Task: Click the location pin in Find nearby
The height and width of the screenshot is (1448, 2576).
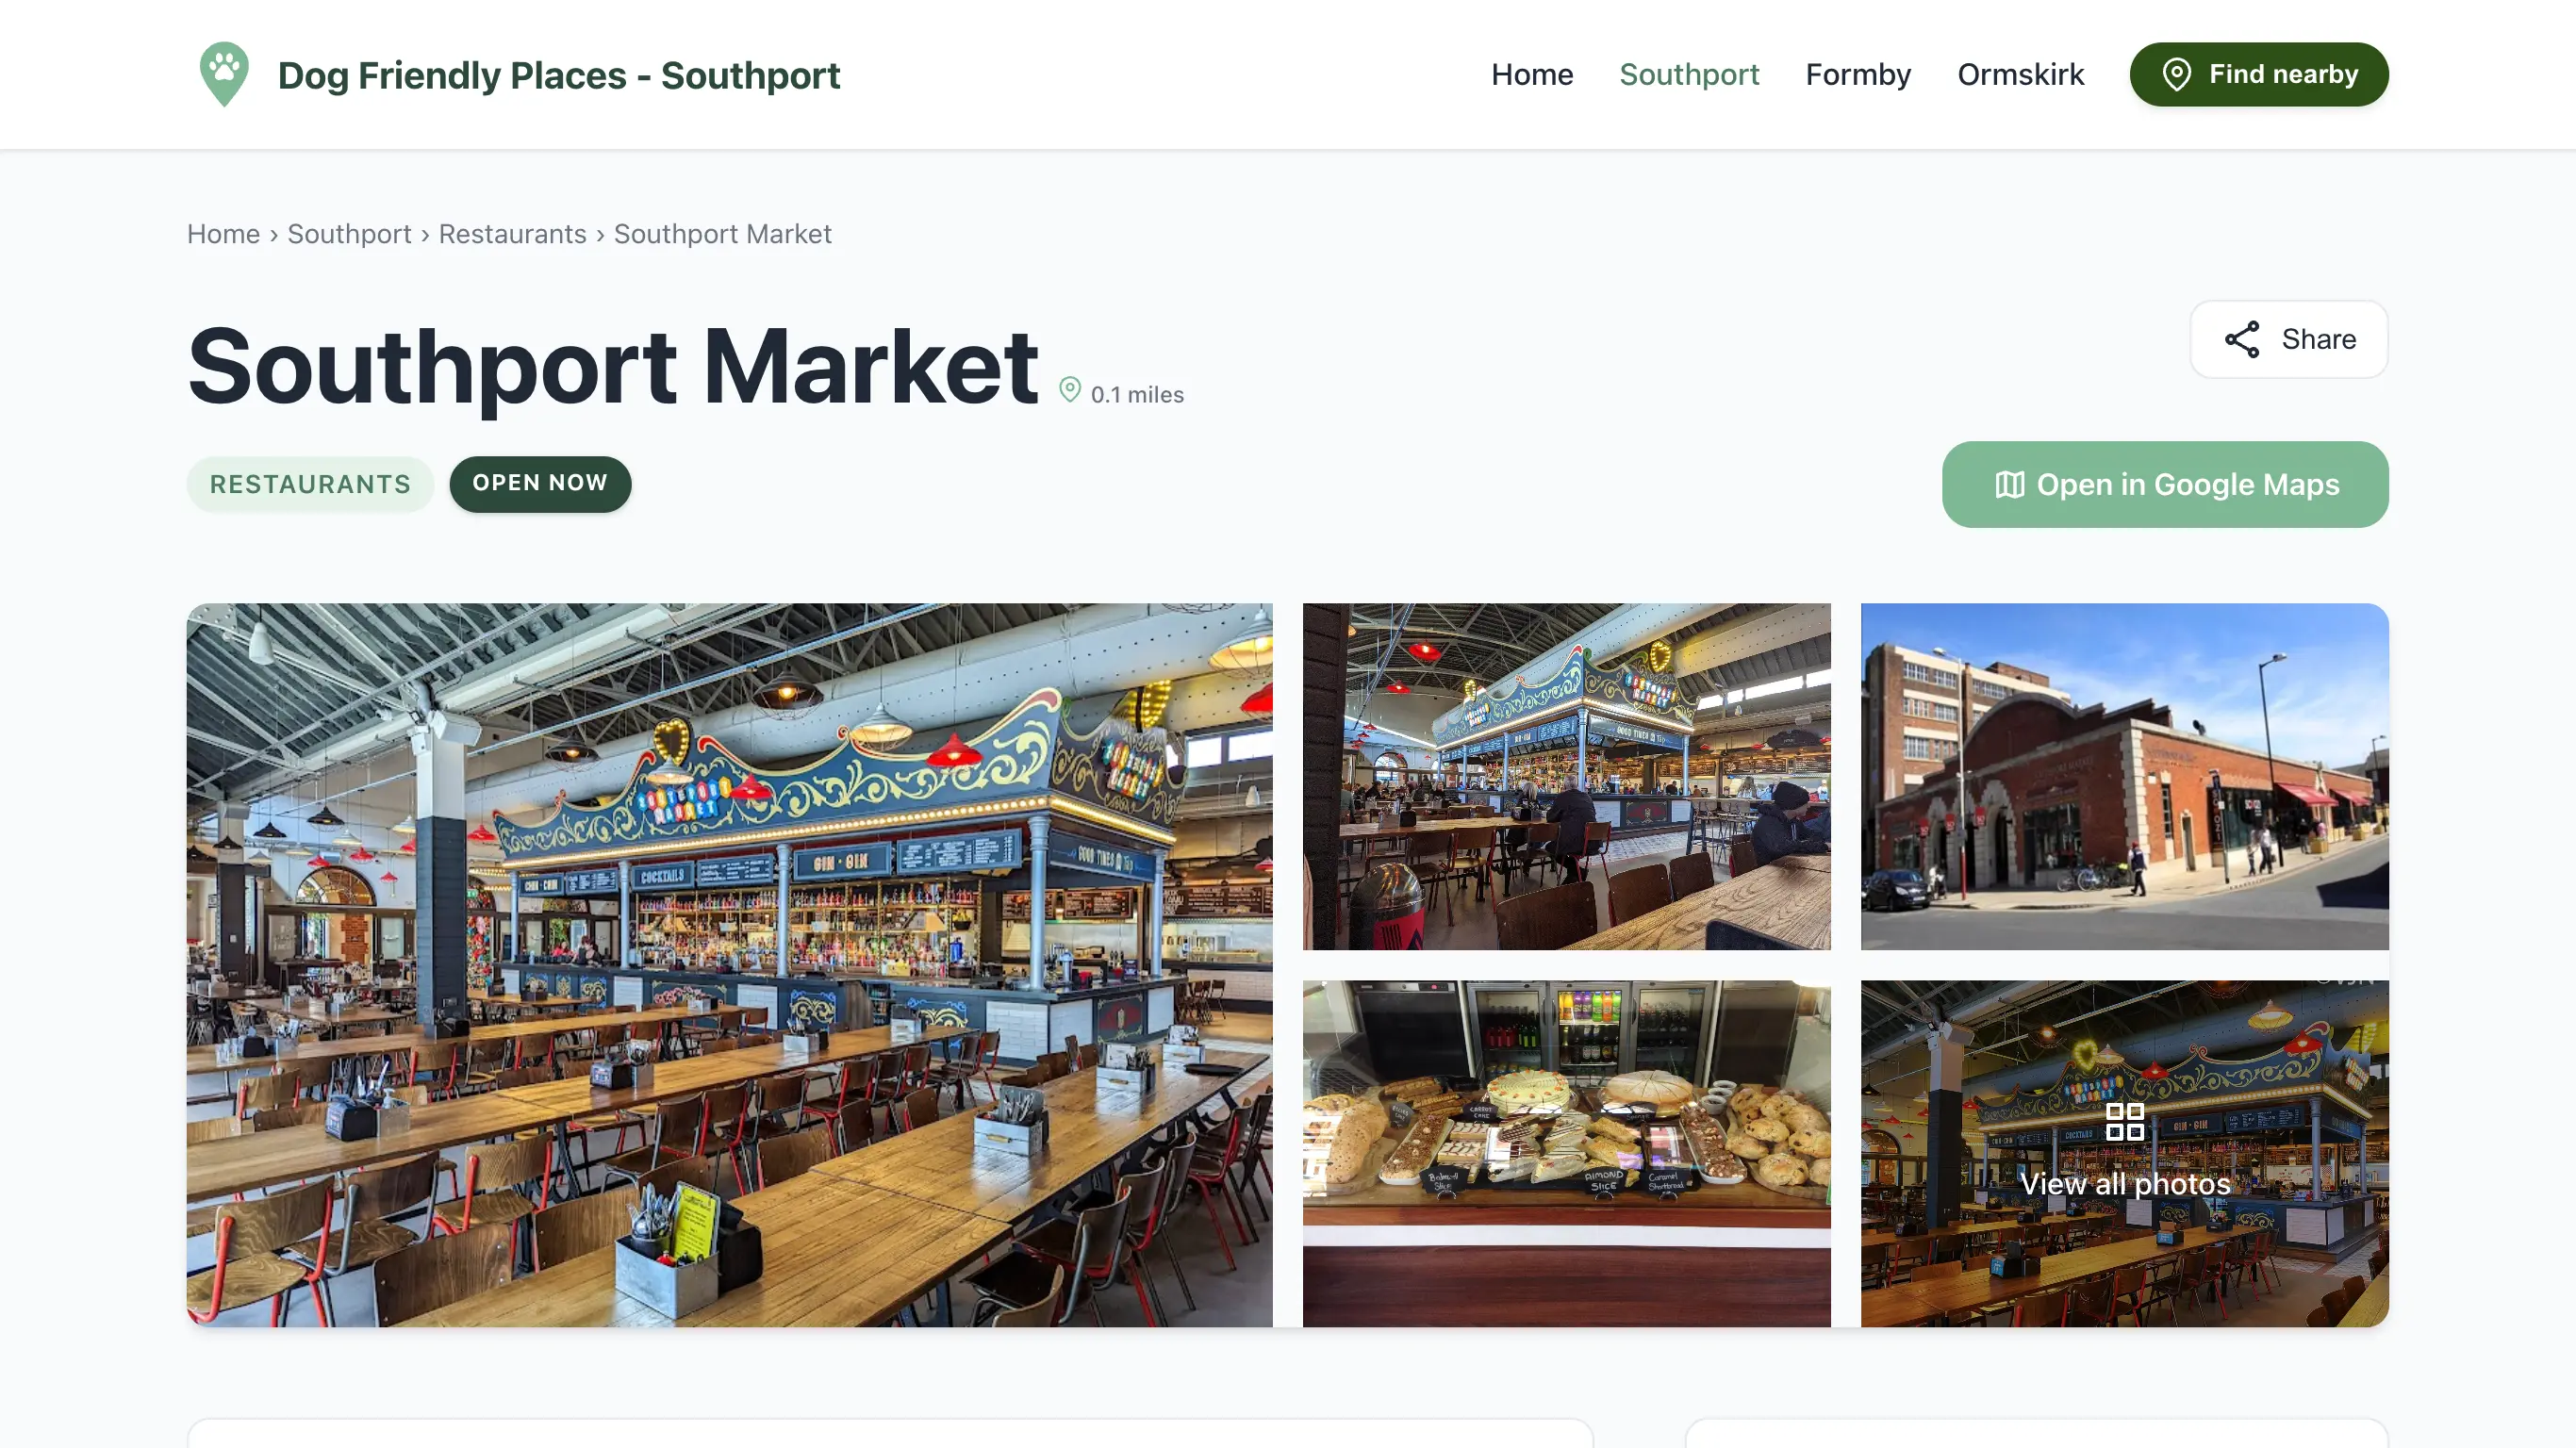Action: [x=2177, y=74]
